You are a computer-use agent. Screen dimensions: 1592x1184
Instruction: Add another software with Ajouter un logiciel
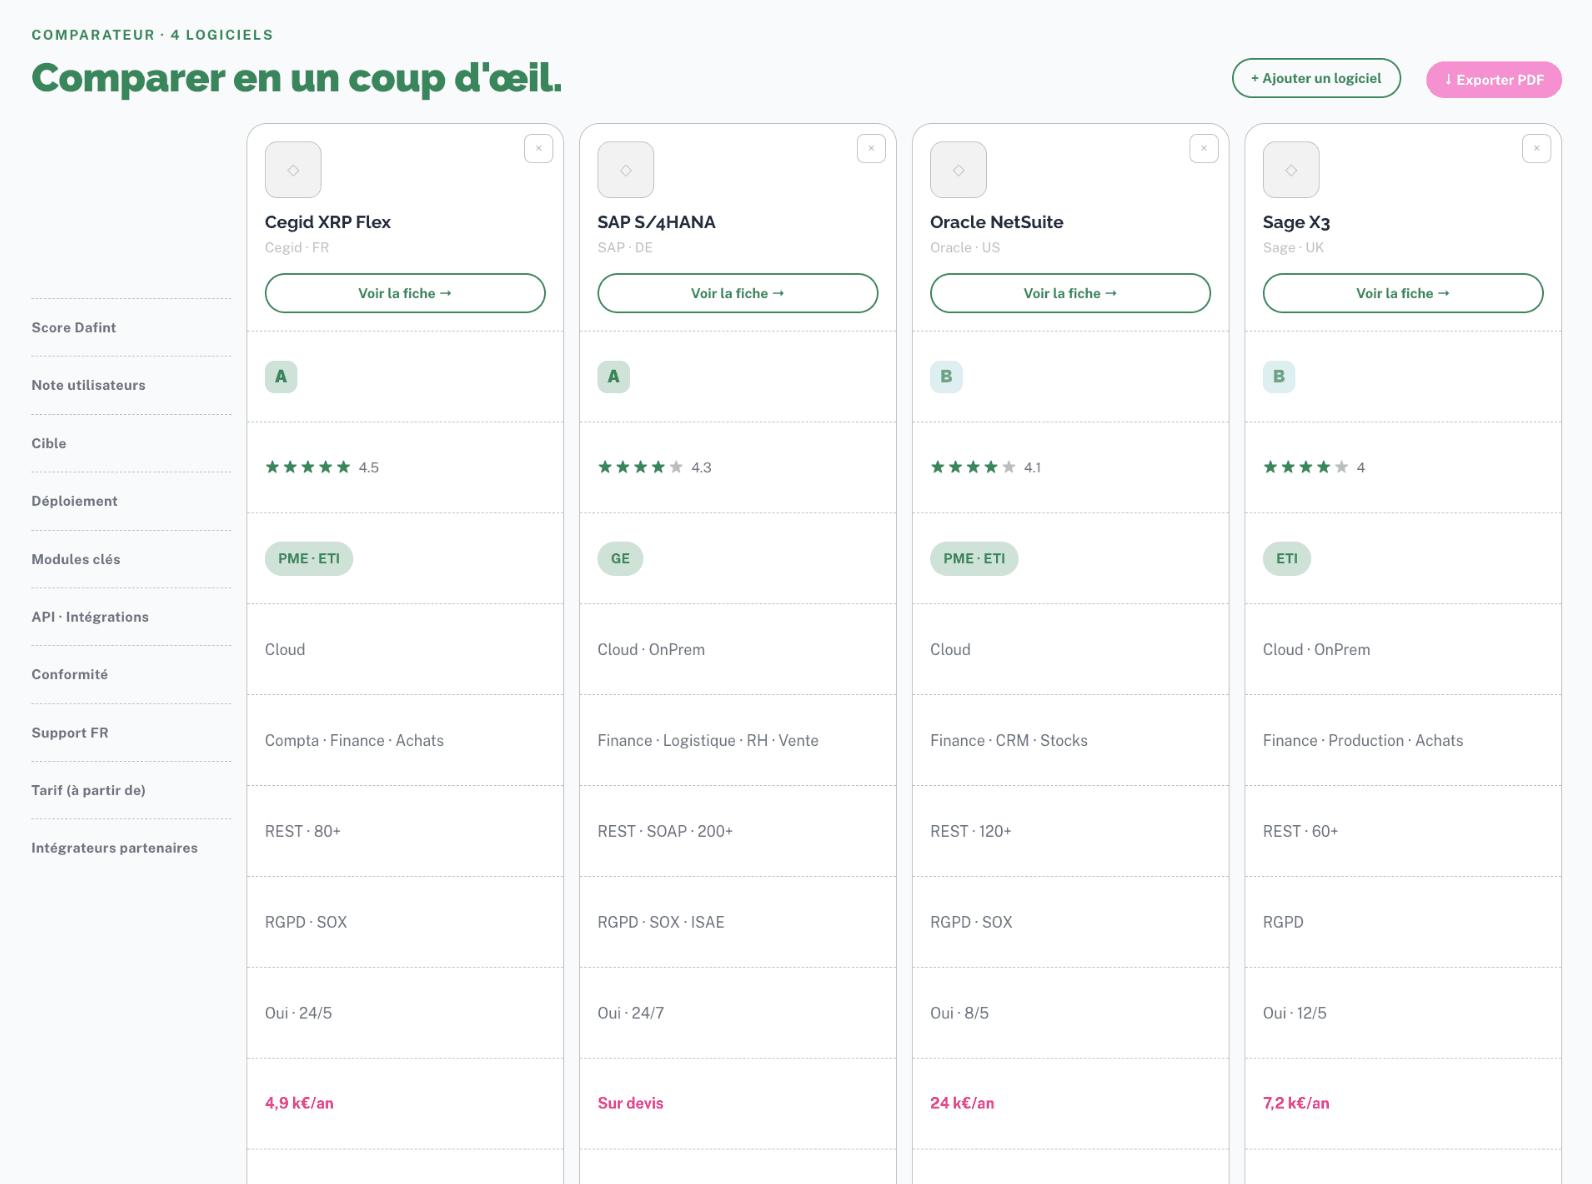(1316, 78)
